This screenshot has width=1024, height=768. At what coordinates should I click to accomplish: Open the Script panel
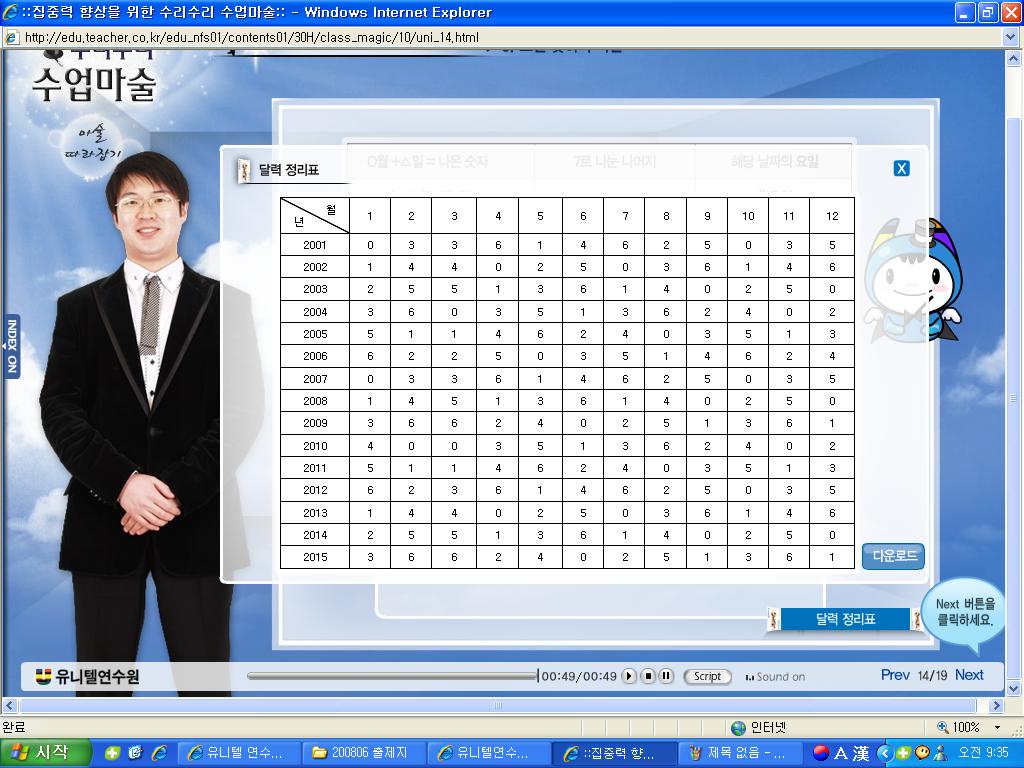point(707,677)
